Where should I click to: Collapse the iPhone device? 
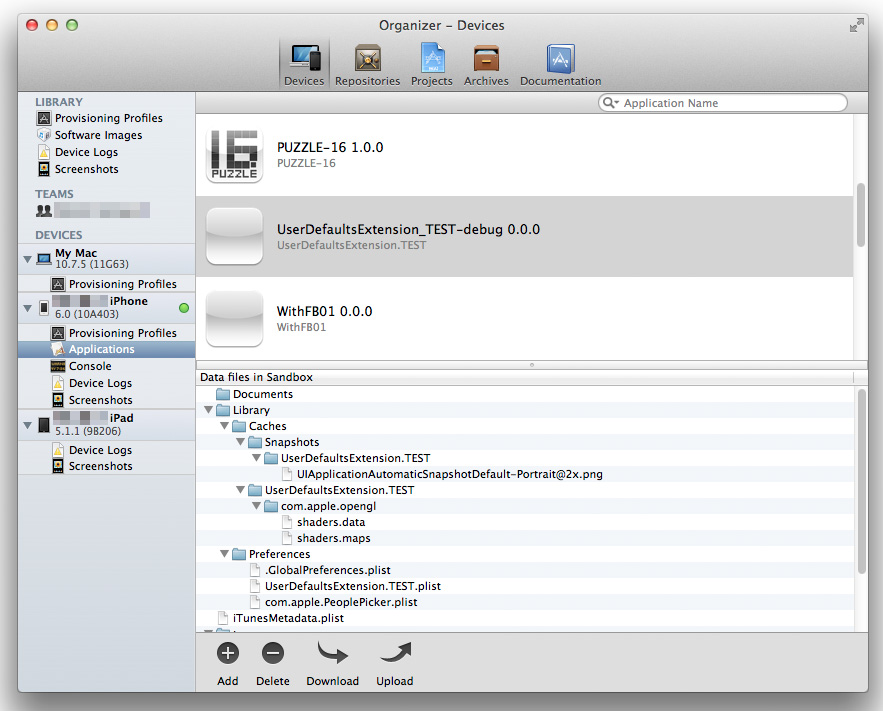27,308
